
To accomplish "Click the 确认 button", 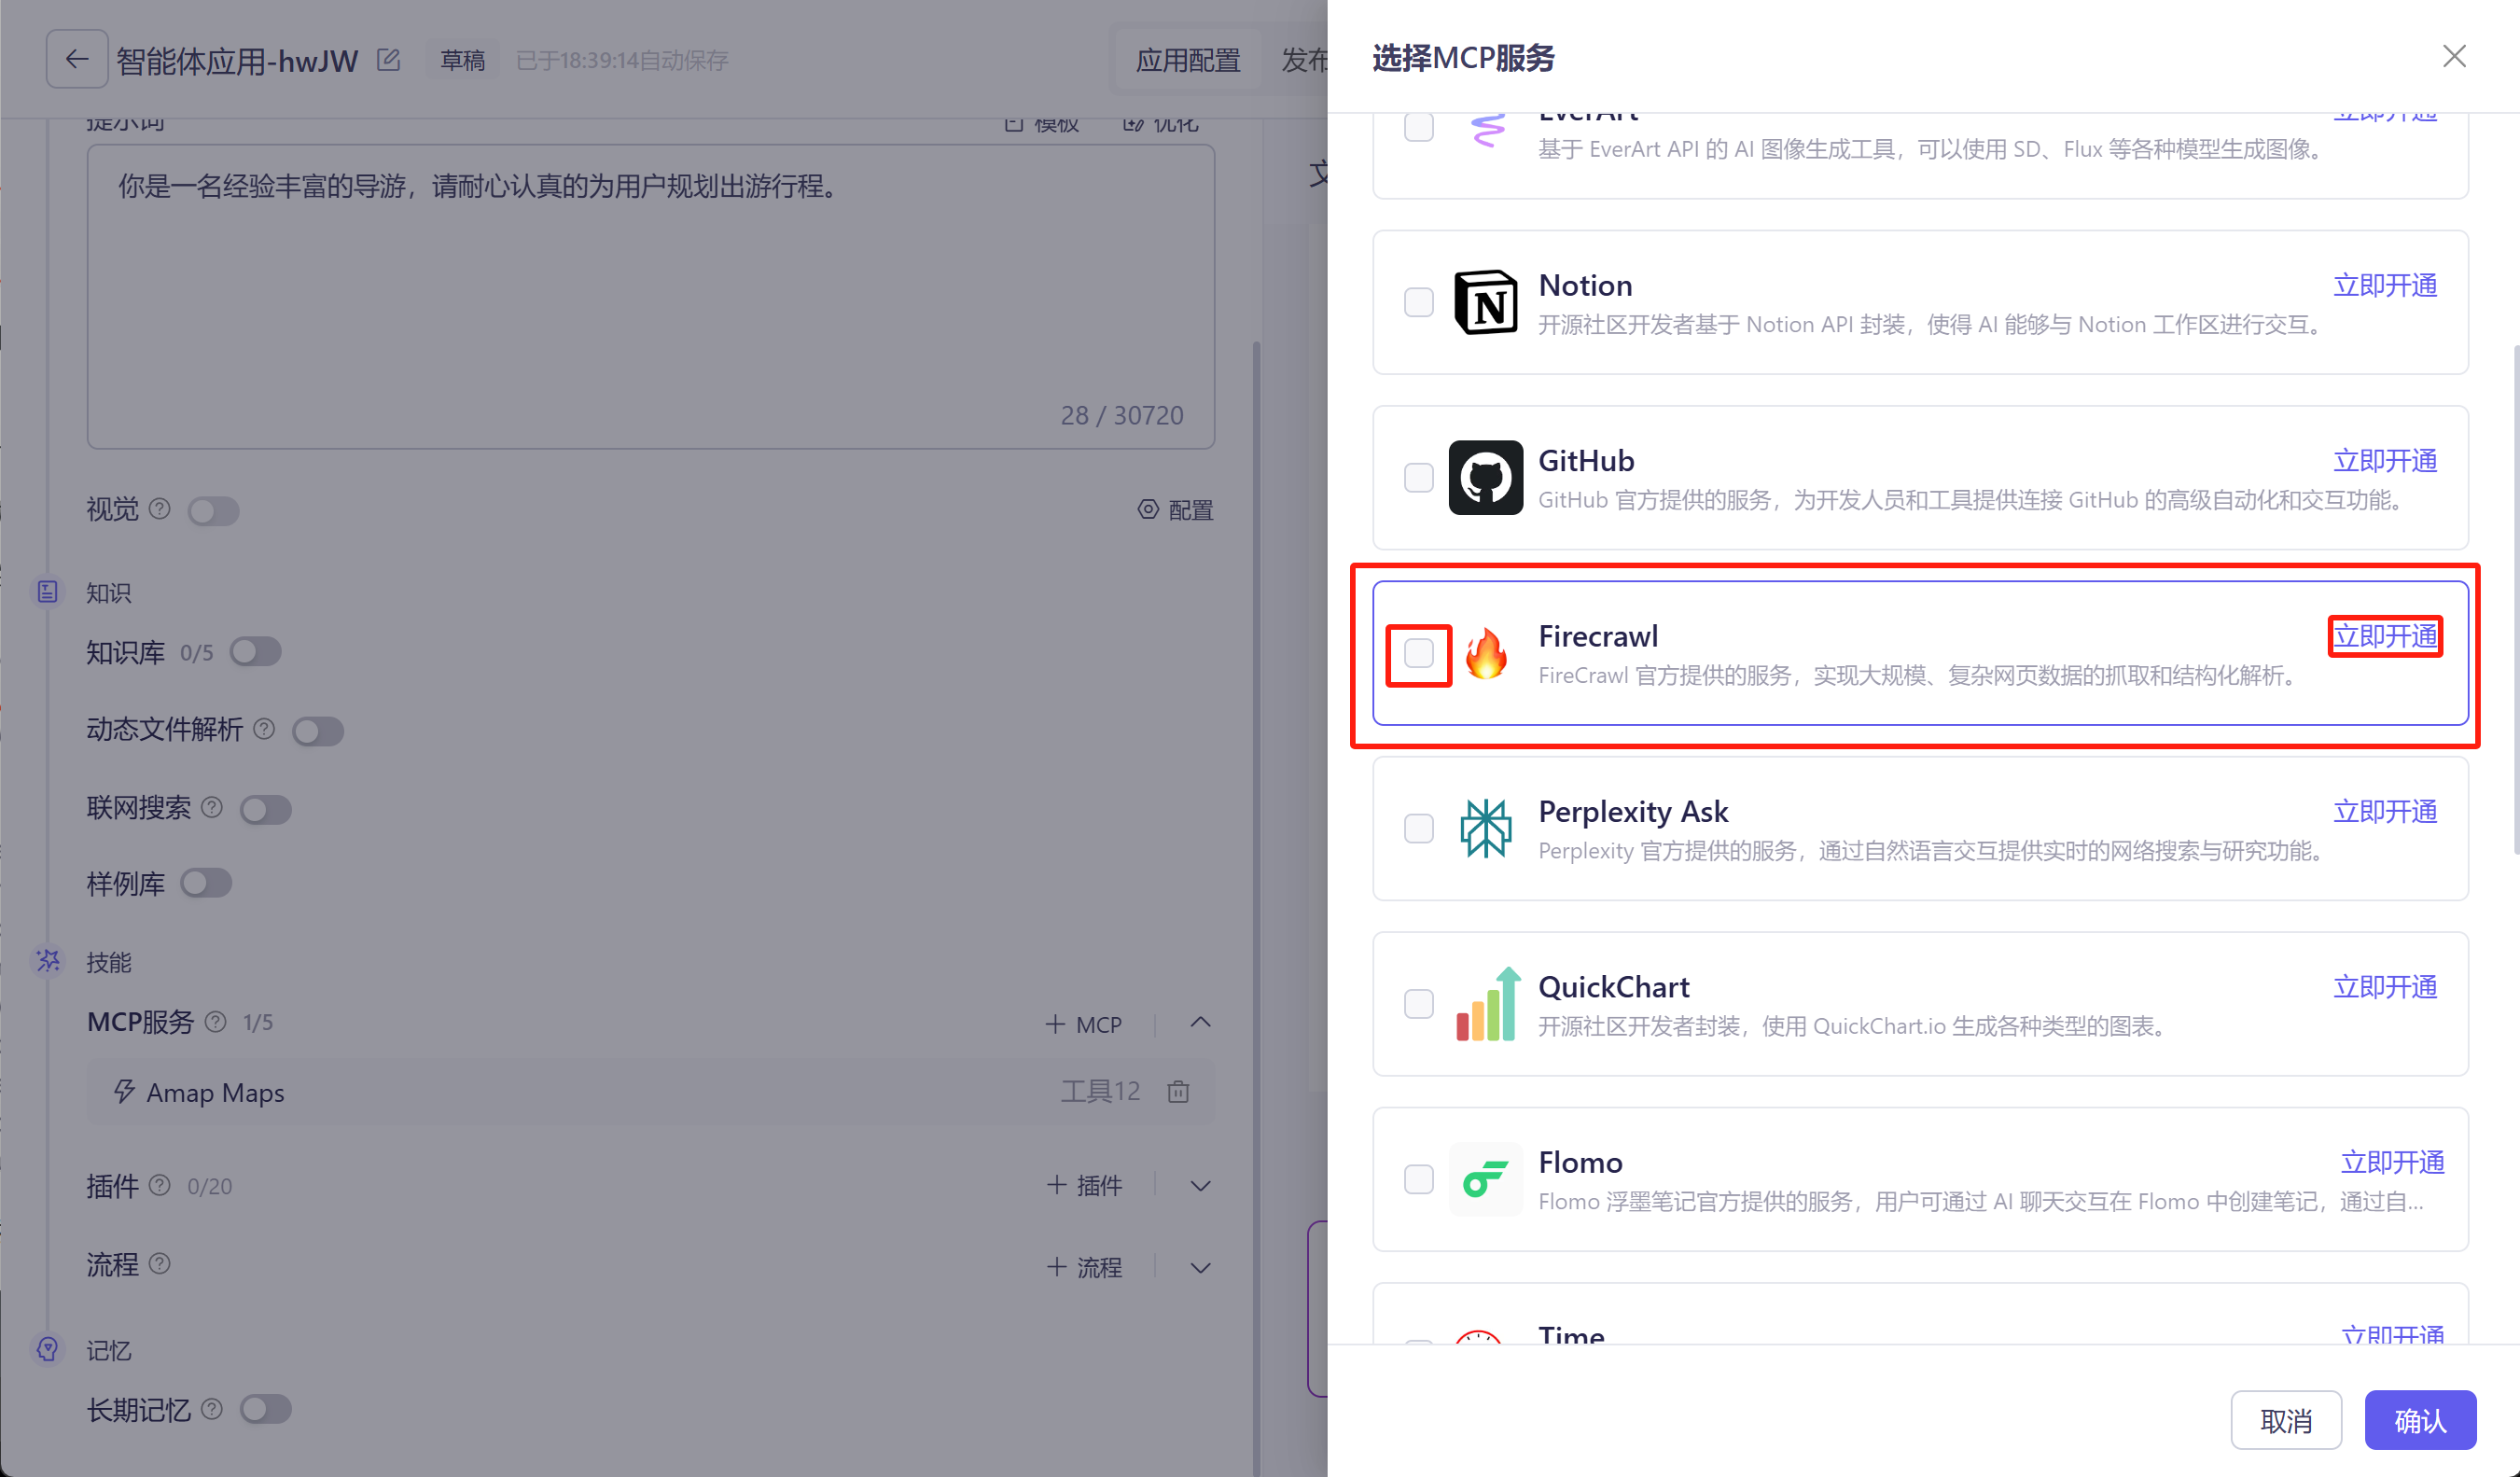I will [x=2420, y=1420].
